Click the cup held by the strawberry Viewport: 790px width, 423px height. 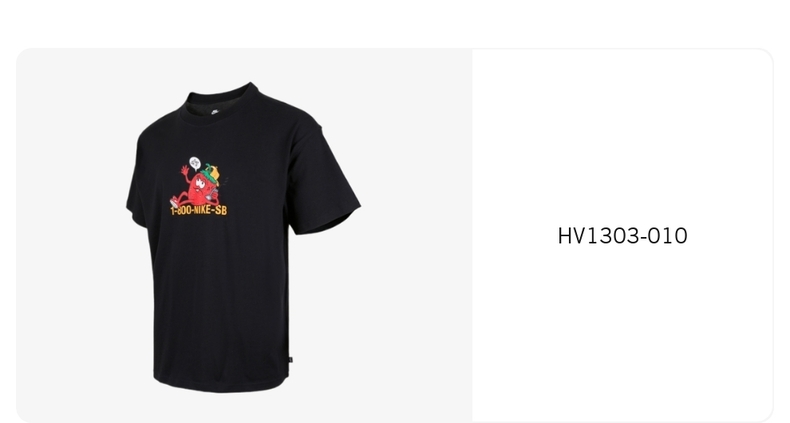[x=214, y=194]
